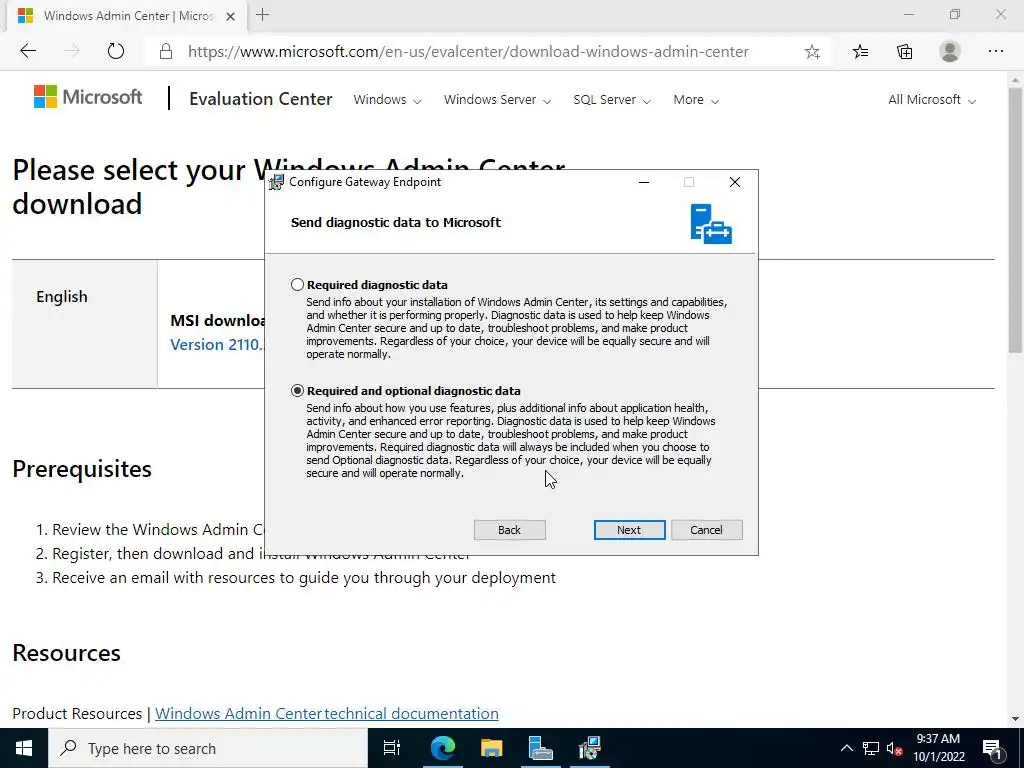Open a new browser tab
Image resolution: width=1024 pixels, height=768 pixels.
pos(263,15)
